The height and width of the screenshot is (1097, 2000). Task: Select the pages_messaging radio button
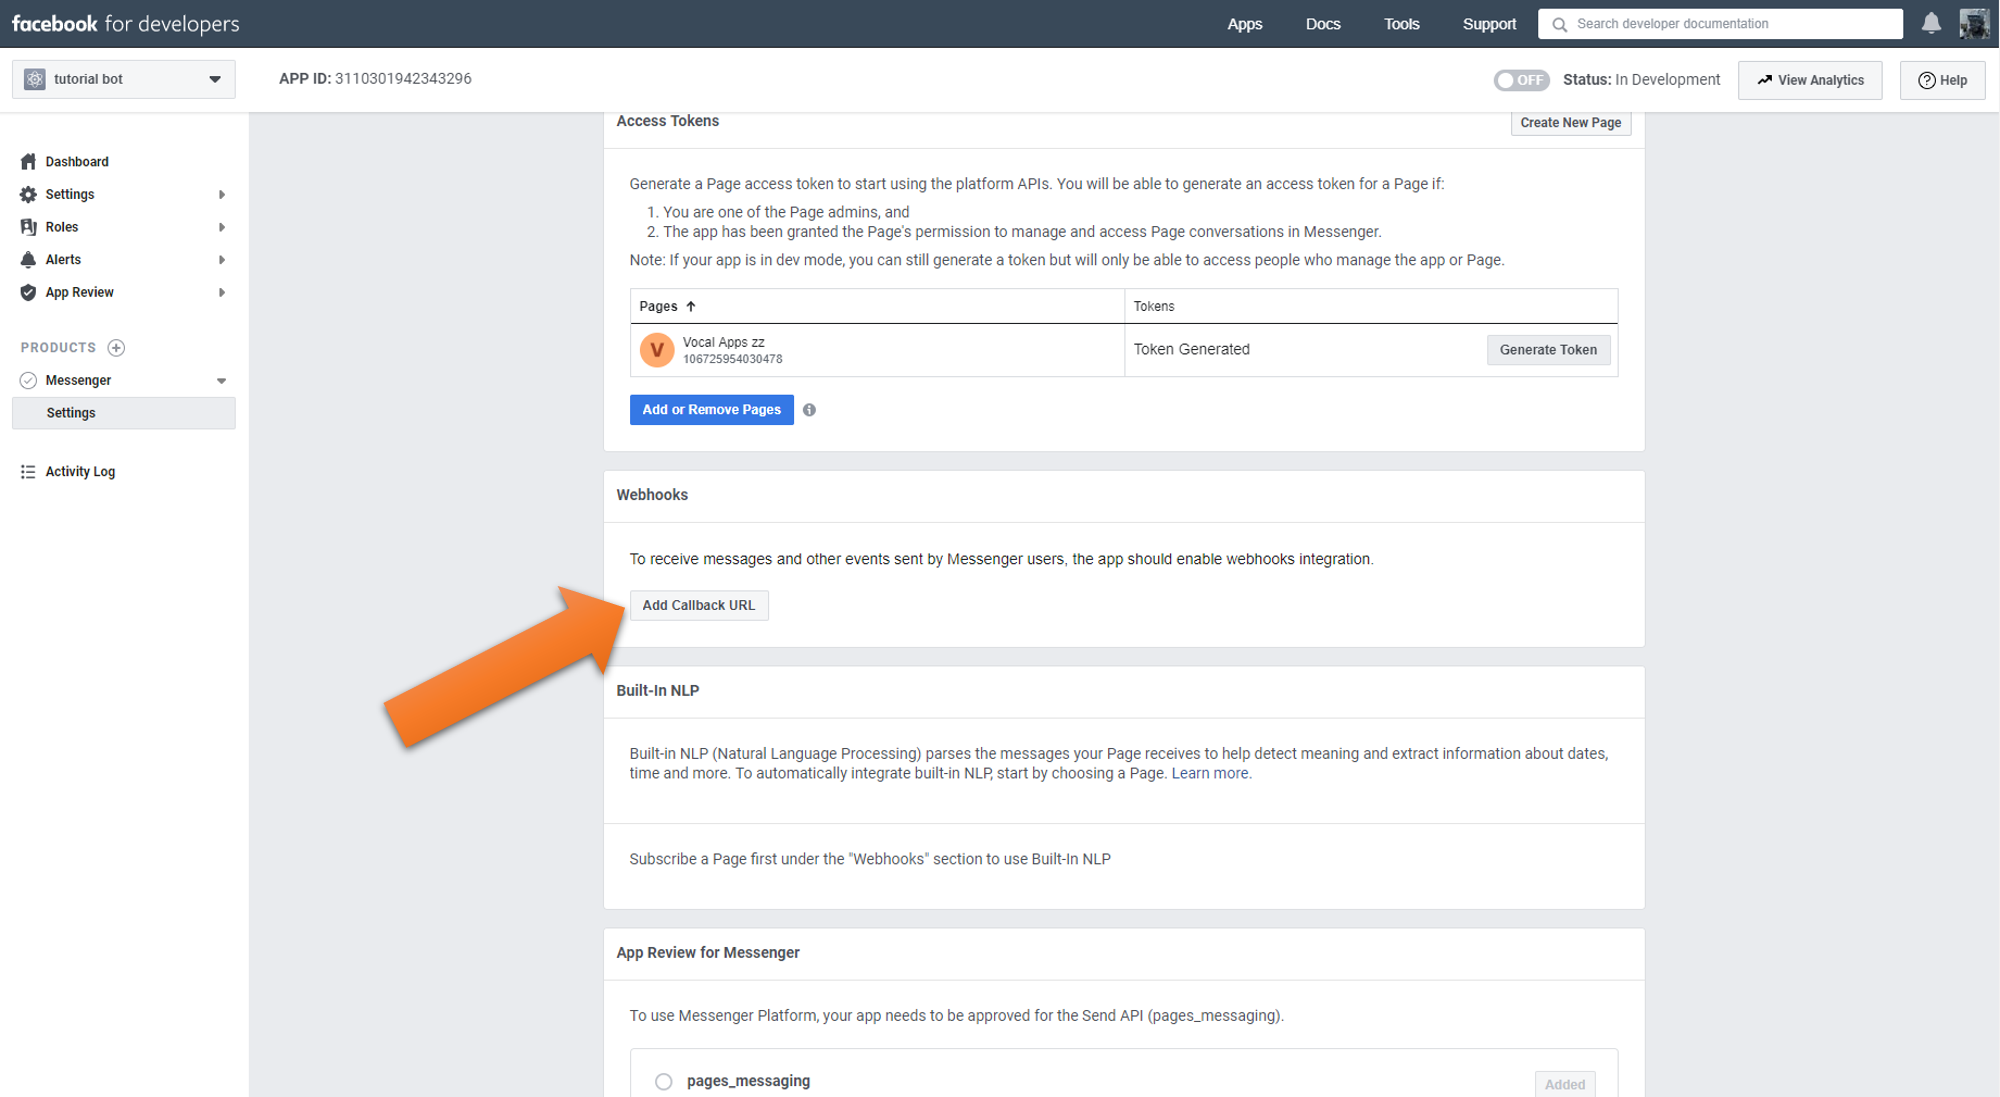664,1081
